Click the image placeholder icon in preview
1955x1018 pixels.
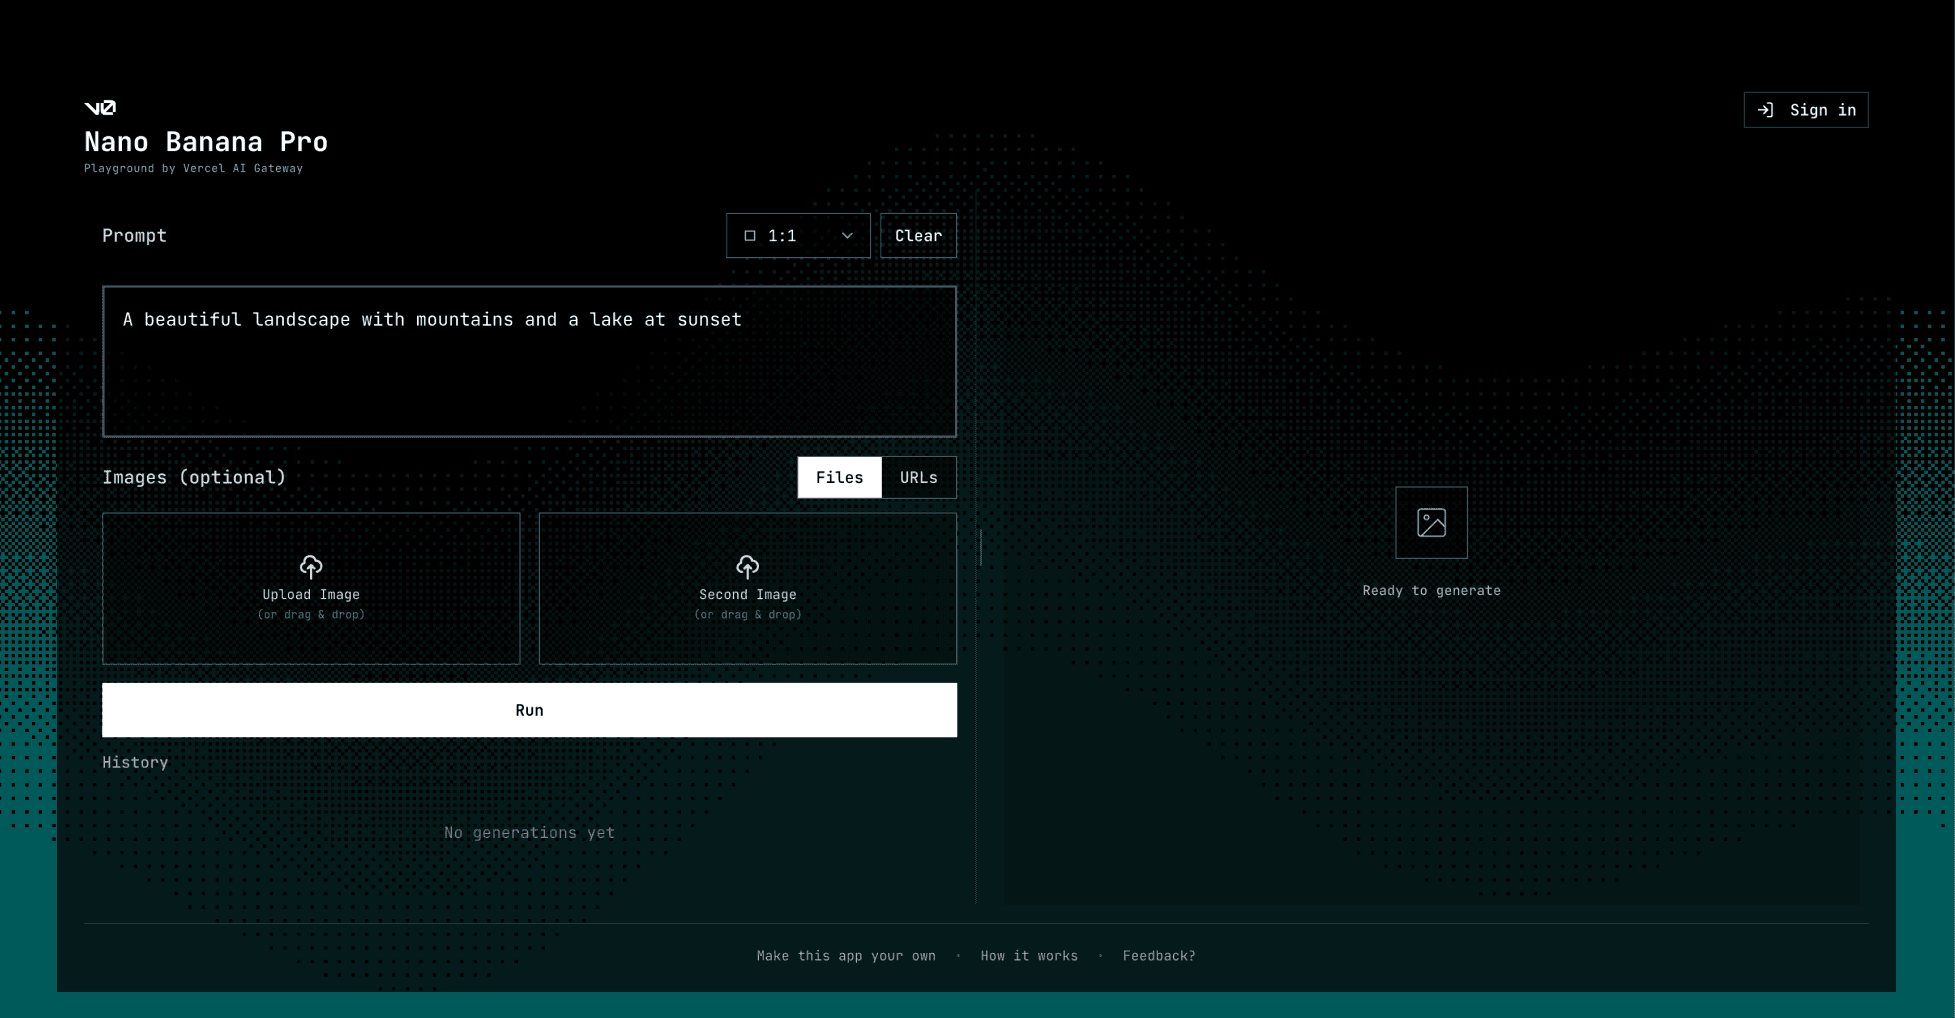[1431, 523]
